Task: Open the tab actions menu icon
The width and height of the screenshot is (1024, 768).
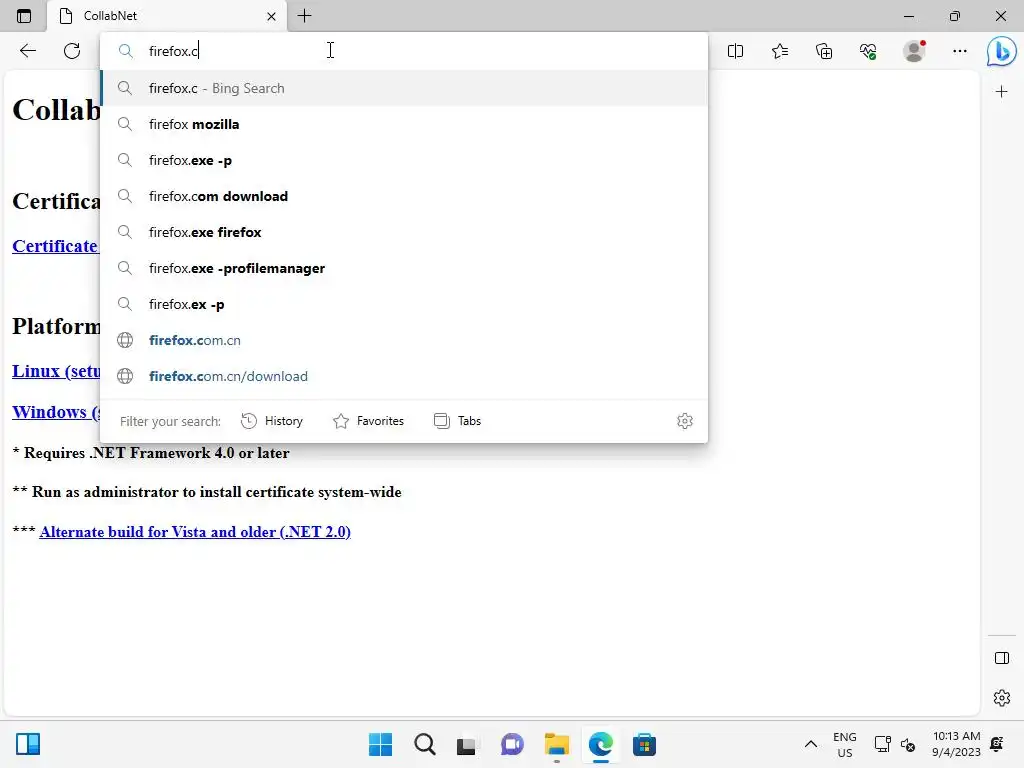Action: pyautogui.click(x=24, y=16)
